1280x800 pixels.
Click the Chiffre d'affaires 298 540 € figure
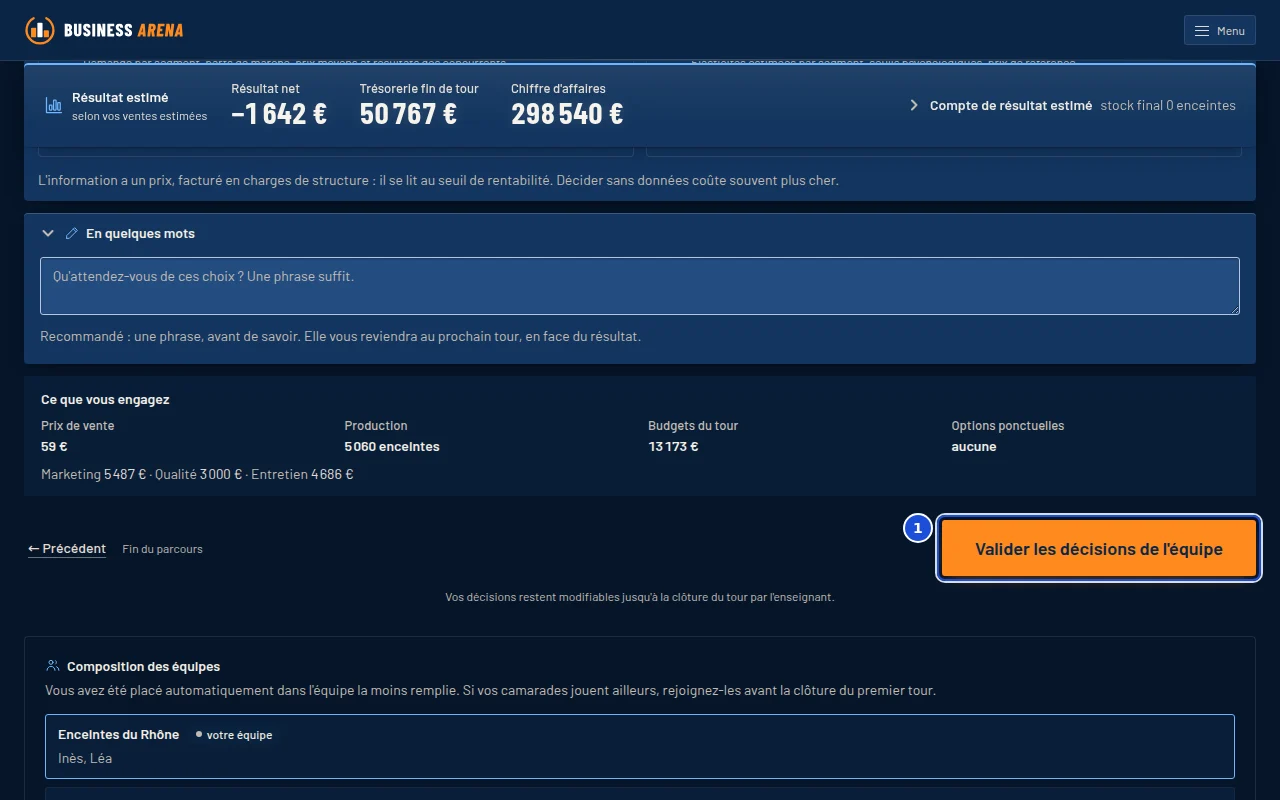(567, 114)
